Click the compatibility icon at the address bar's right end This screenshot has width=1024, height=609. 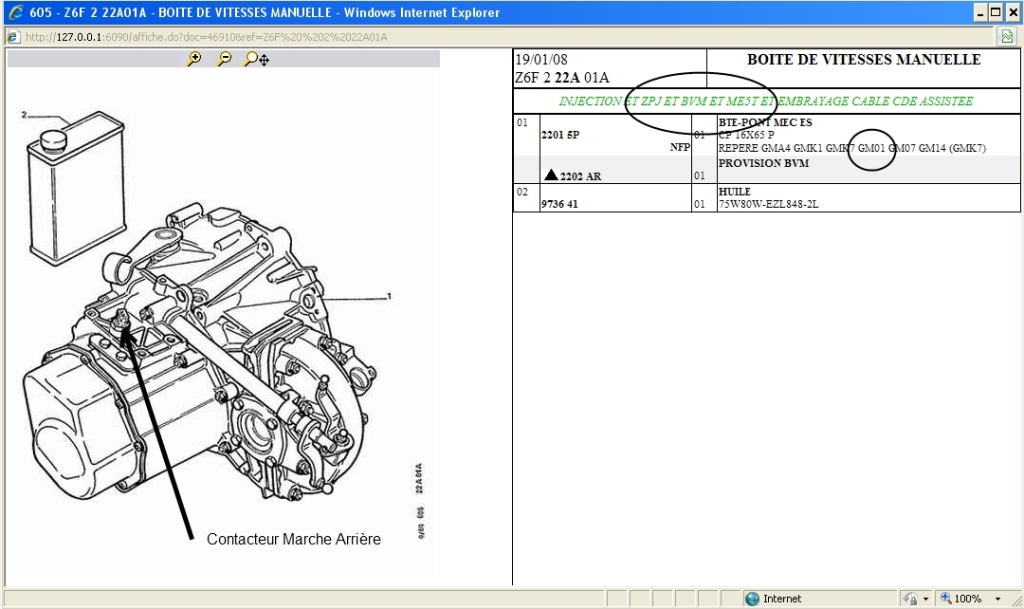(x=1007, y=37)
